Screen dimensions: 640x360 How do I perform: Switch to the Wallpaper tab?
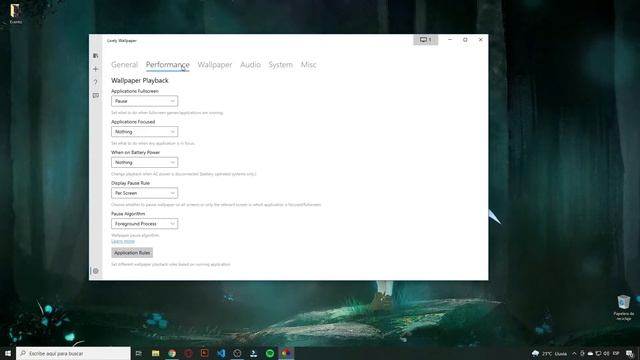[x=215, y=64]
